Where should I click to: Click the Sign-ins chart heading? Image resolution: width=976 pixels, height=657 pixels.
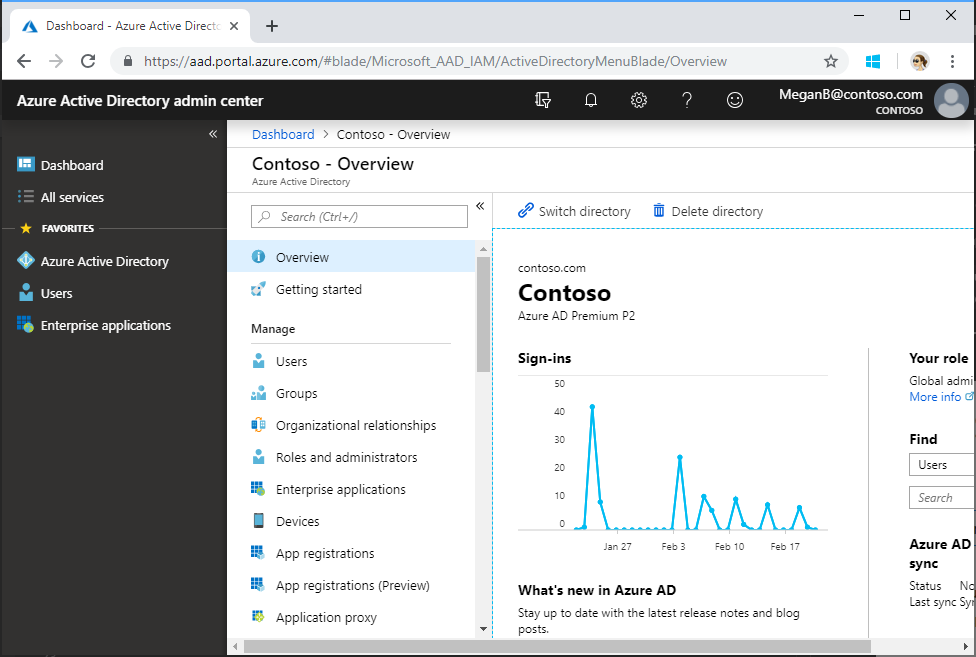(x=544, y=358)
